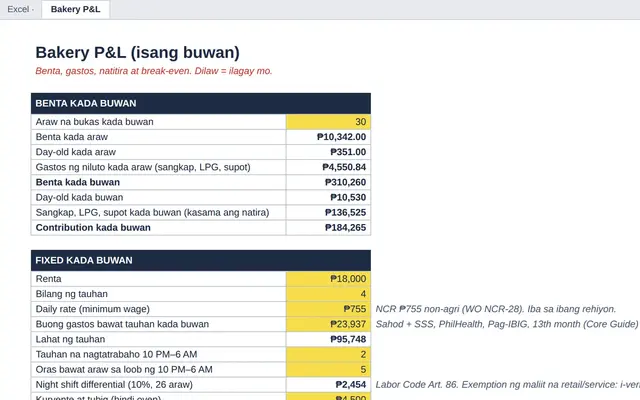Select the 'BENTA KADA BUWAN' section header
Screen dimensions: 640x400
(x=201, y=103)
